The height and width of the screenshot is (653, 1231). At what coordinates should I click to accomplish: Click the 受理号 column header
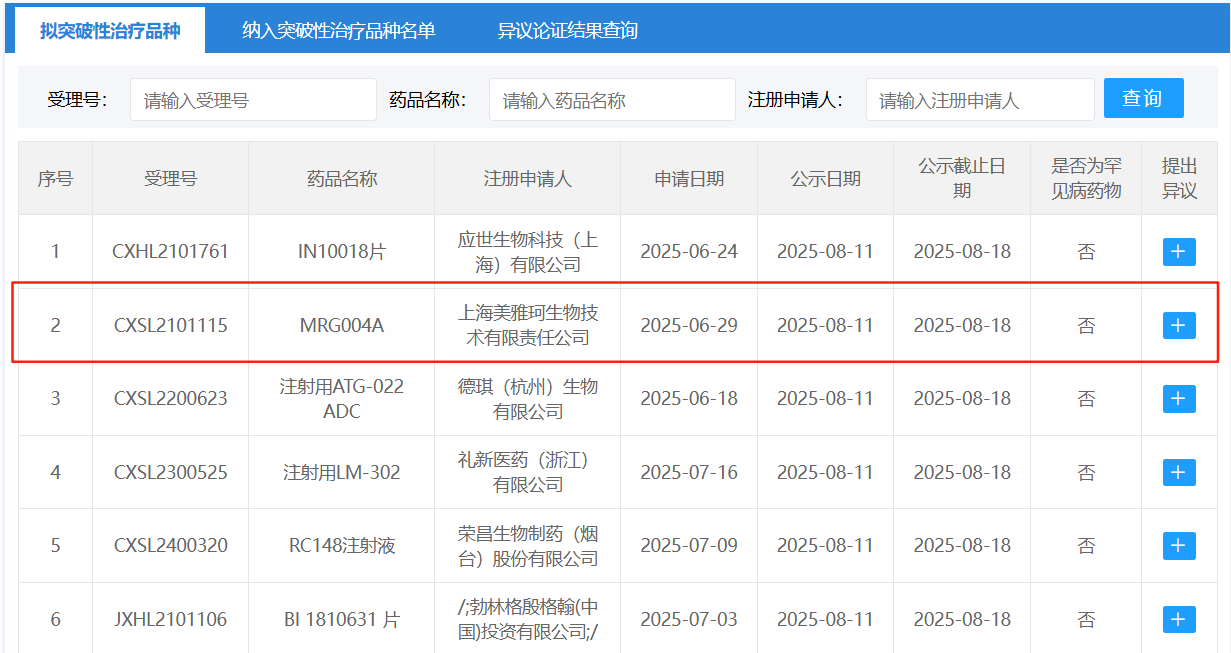170,179
